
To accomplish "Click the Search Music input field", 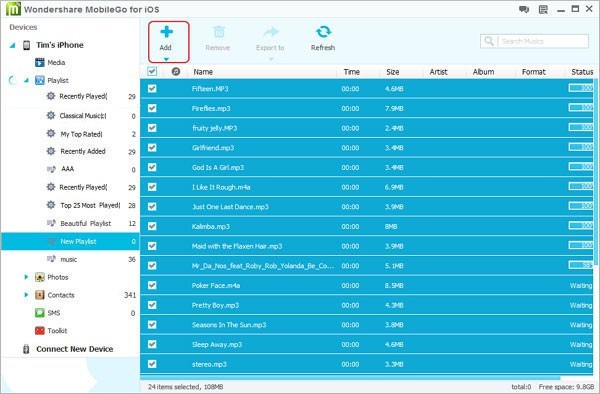I will 534,41.
